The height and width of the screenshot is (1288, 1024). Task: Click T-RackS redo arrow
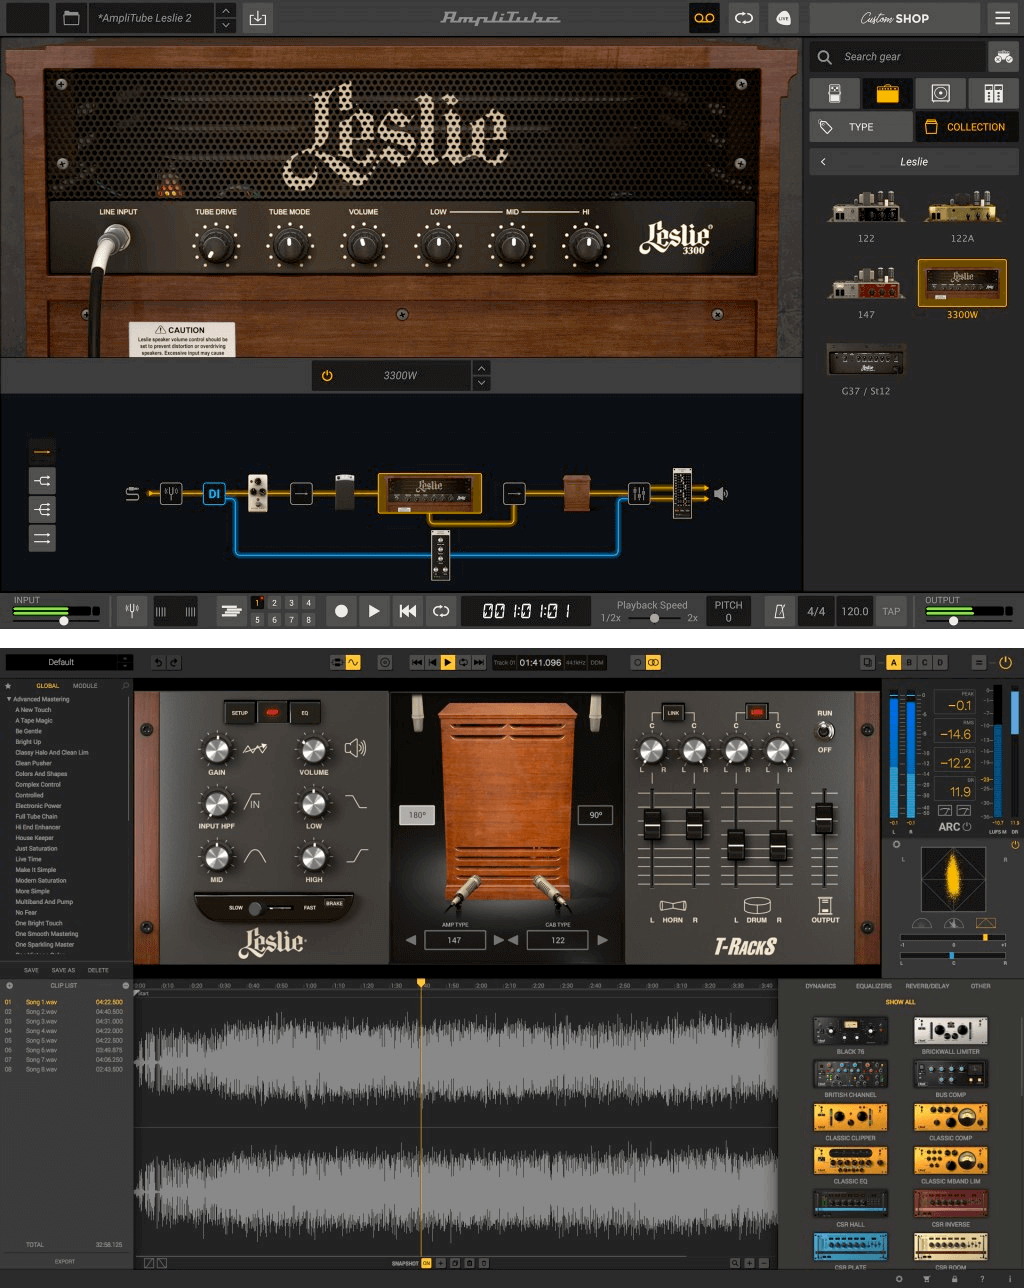pos(173,662)
